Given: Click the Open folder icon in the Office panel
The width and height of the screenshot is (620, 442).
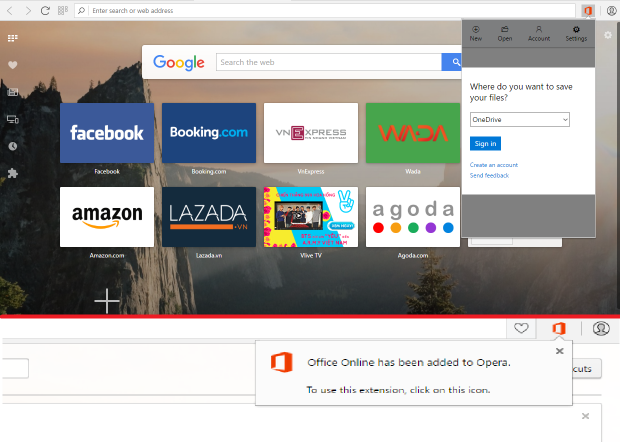Looking at the screenshot, I should [505, 33].
